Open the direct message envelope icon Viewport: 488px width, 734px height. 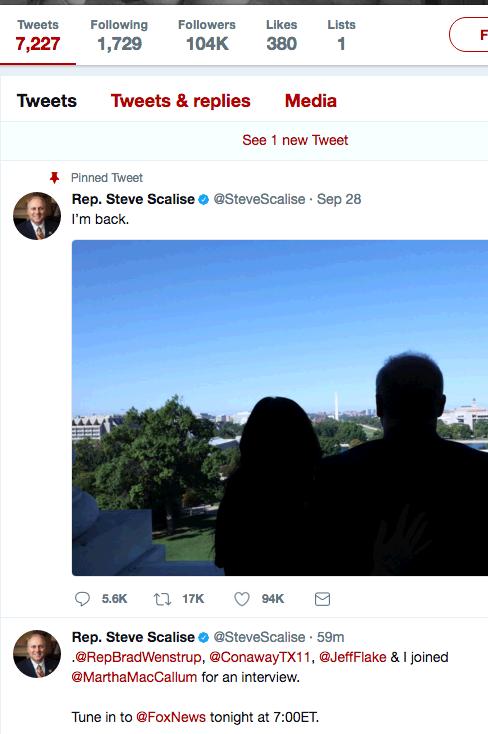[x=322, y=599]
